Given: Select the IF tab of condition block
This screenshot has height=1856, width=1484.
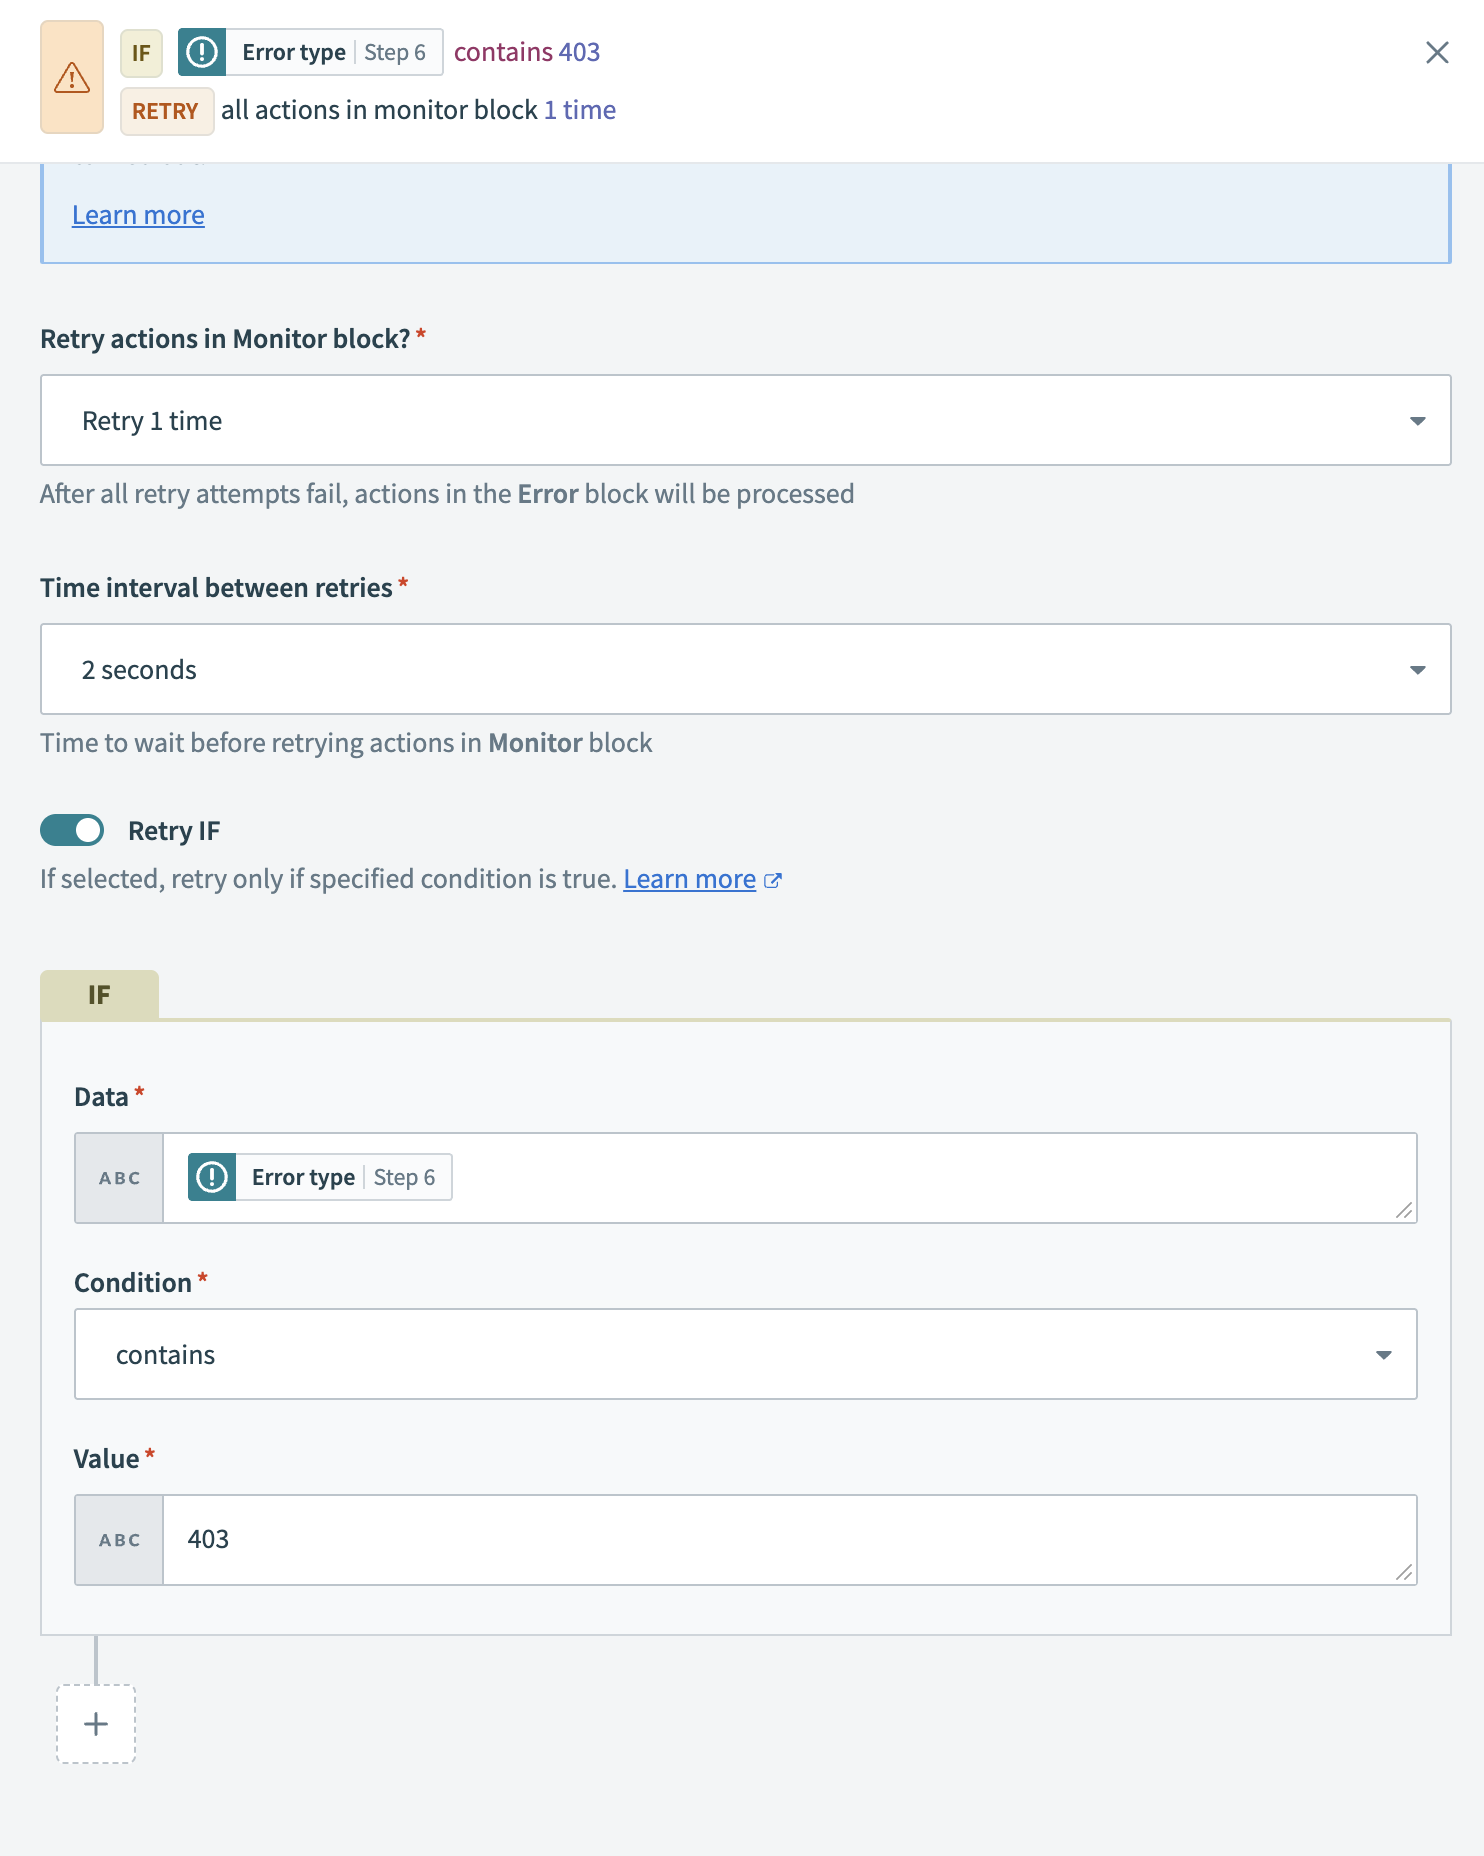Looking at the screenshot, I should (x=99, y=995).
